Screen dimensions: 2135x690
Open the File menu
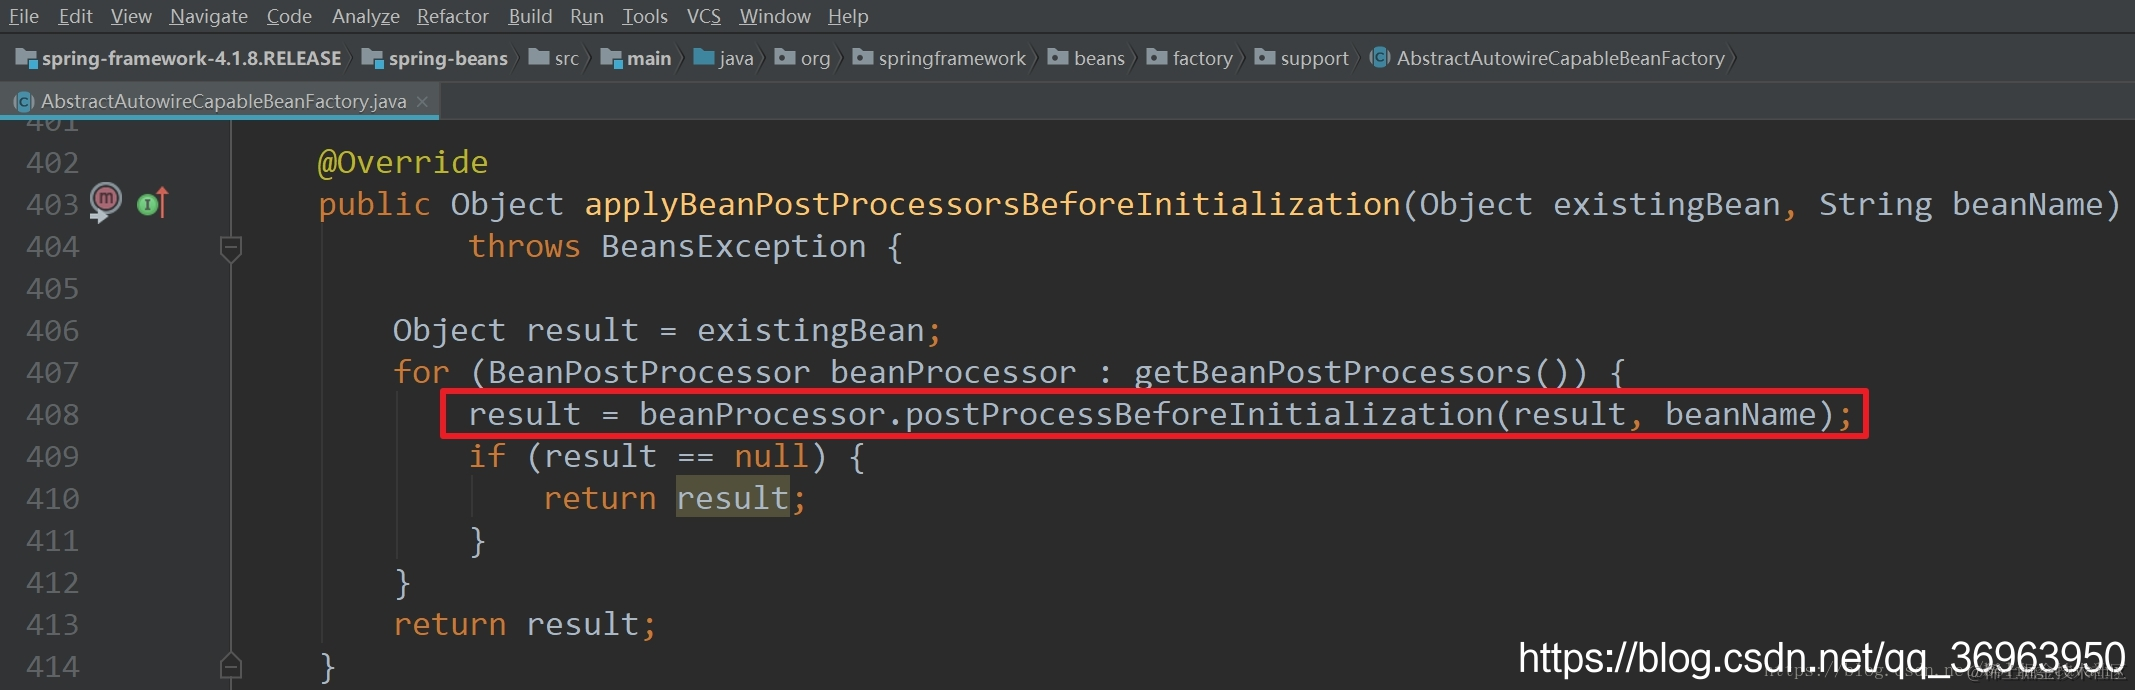pos(24,16)
